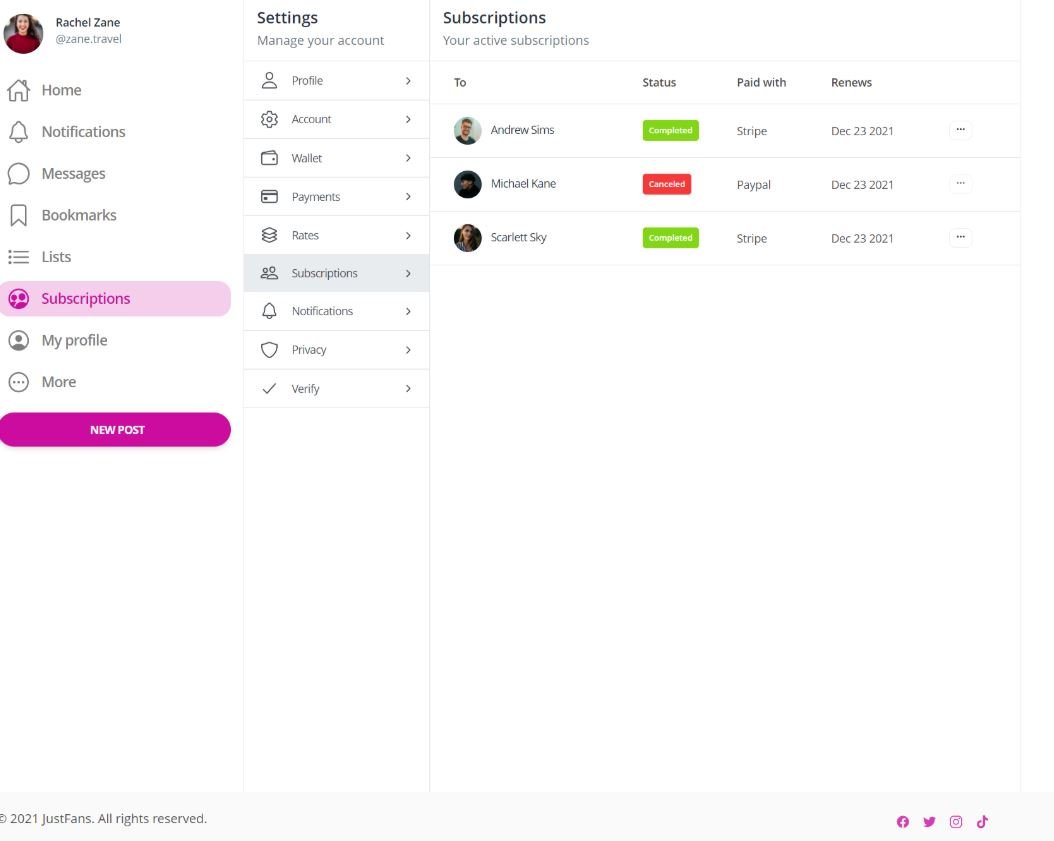Screen dimensions: 1054x841
Task: Select Rates in settings menu
Action: [x=305, y=236]
